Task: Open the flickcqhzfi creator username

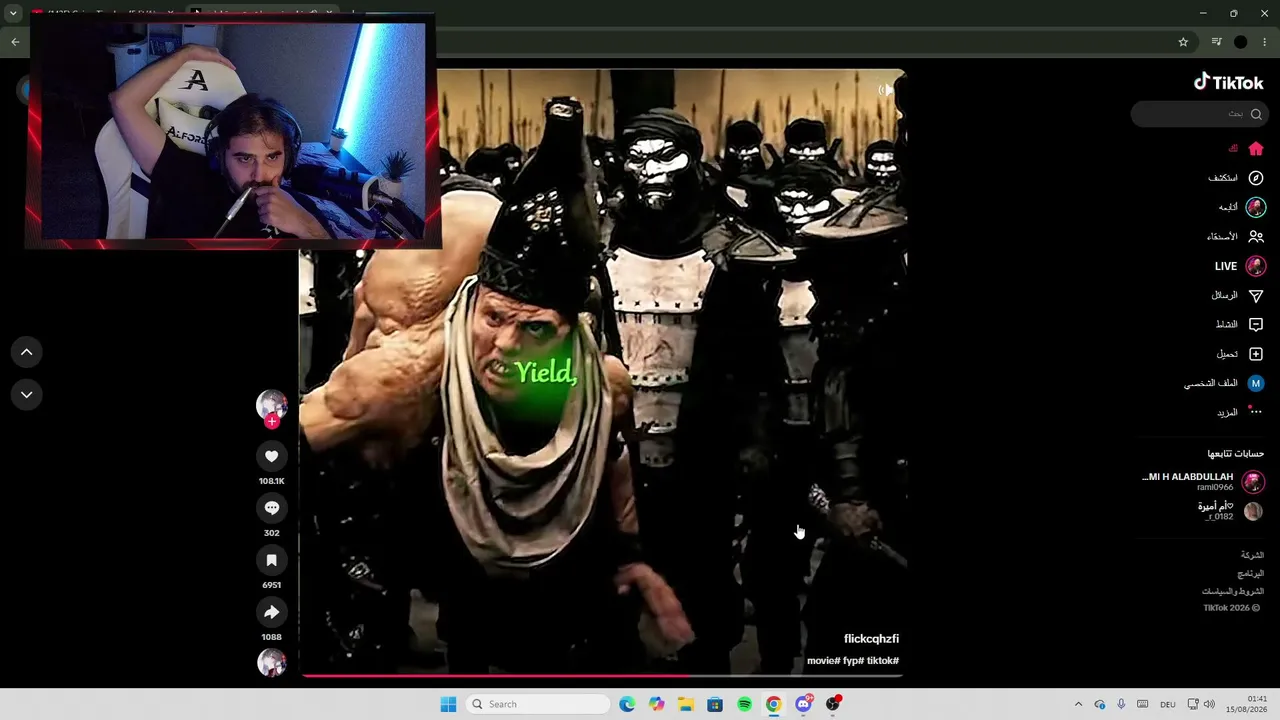Action: click(871, 639)
